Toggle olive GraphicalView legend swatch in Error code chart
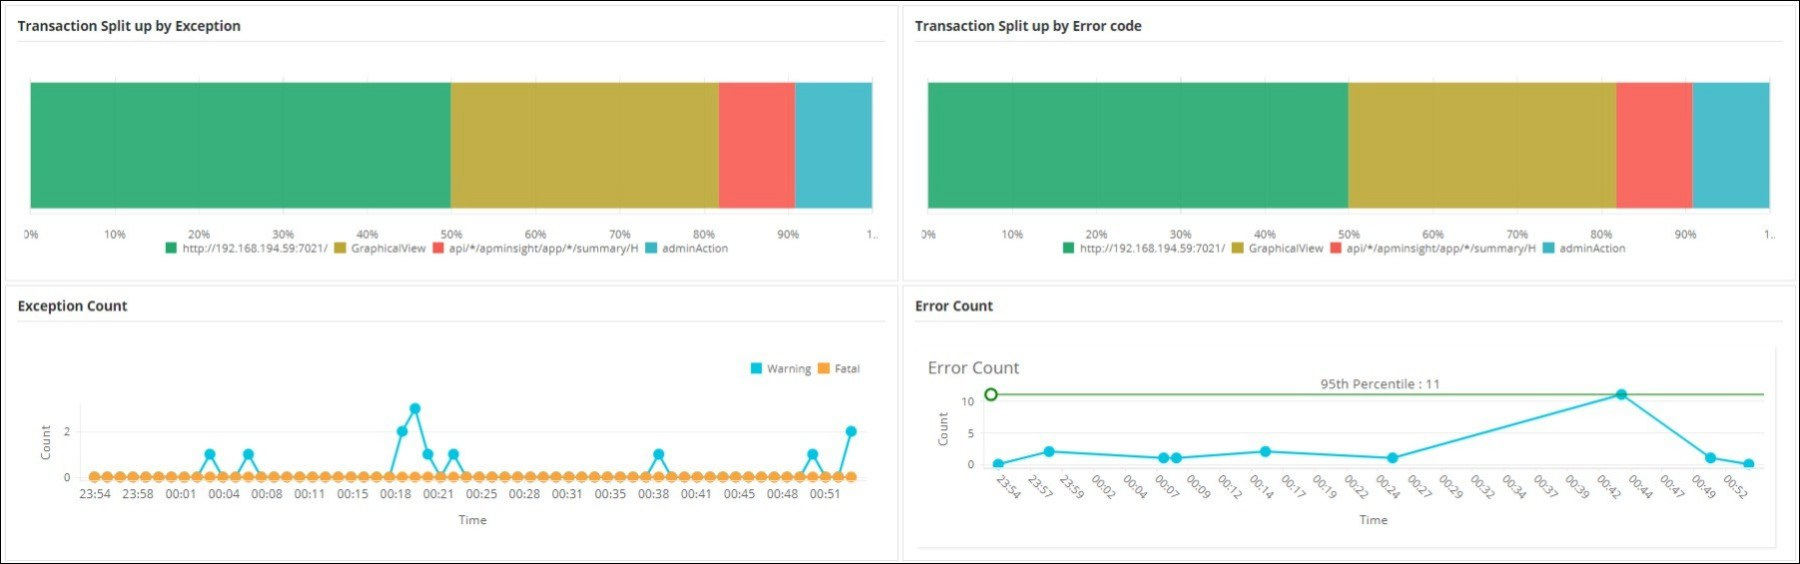Viewport: 1800px width, 564px height. pyautogui.click(x=1237, y=248)
